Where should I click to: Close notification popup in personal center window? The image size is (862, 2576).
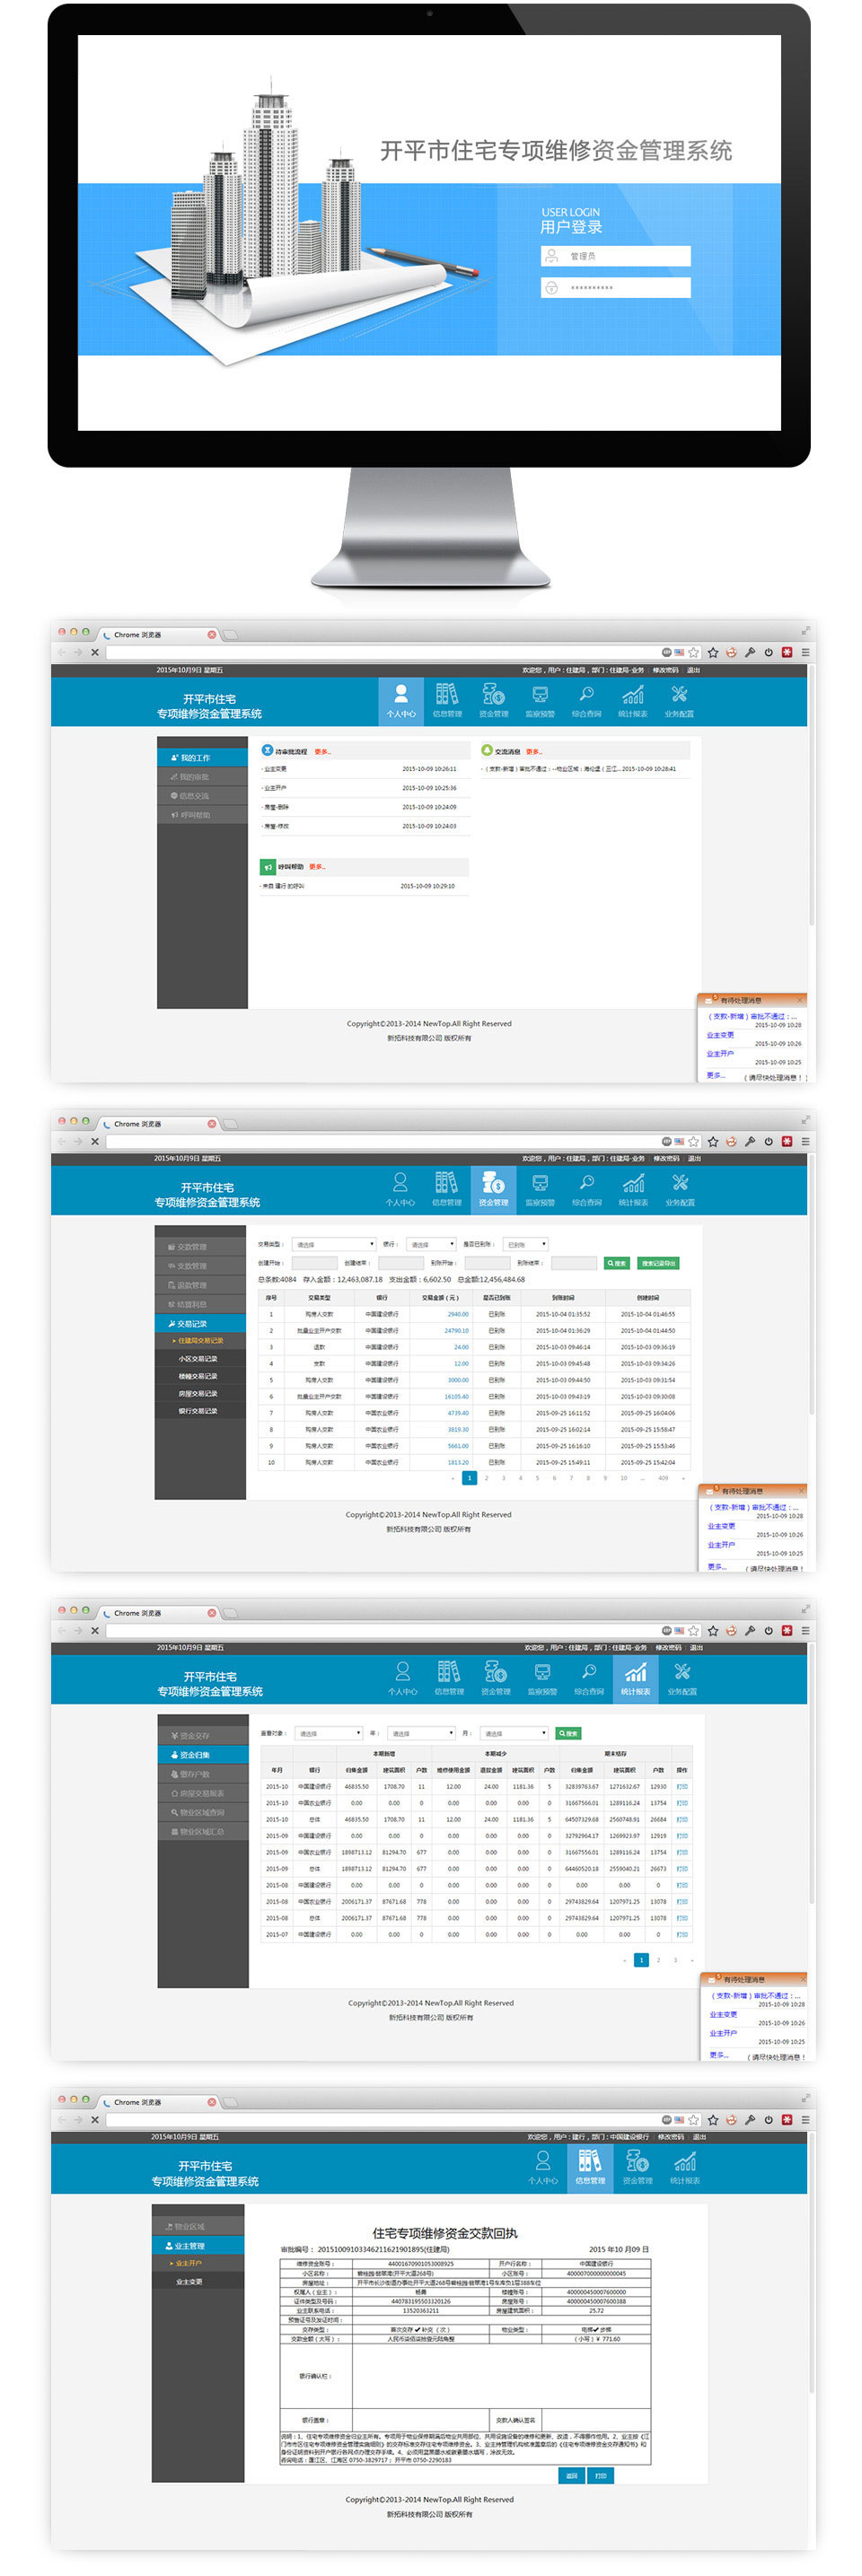click(799, 1000)
